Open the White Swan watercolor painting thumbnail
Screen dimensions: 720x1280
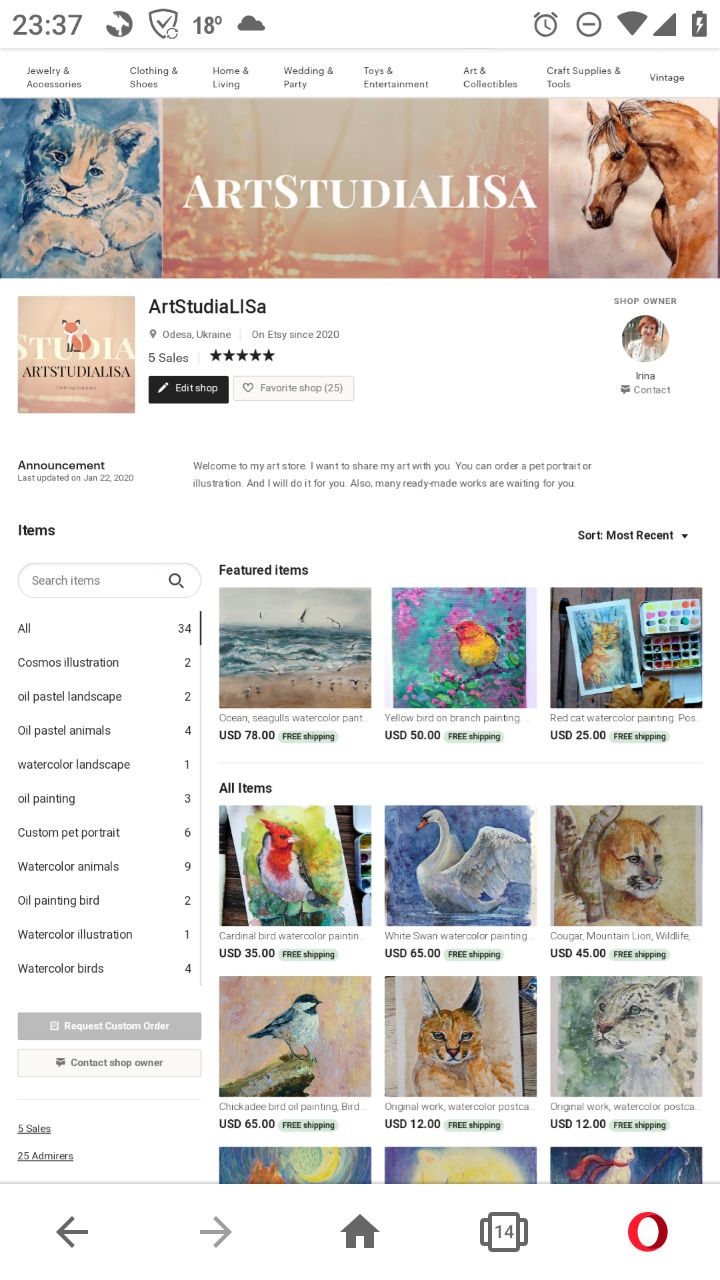click(460, 866)
